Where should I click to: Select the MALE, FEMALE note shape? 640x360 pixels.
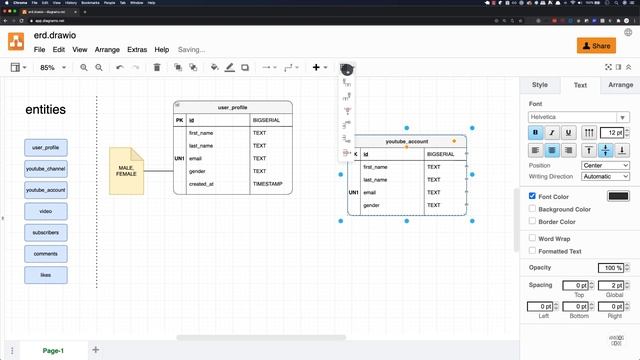coord(127,171)
